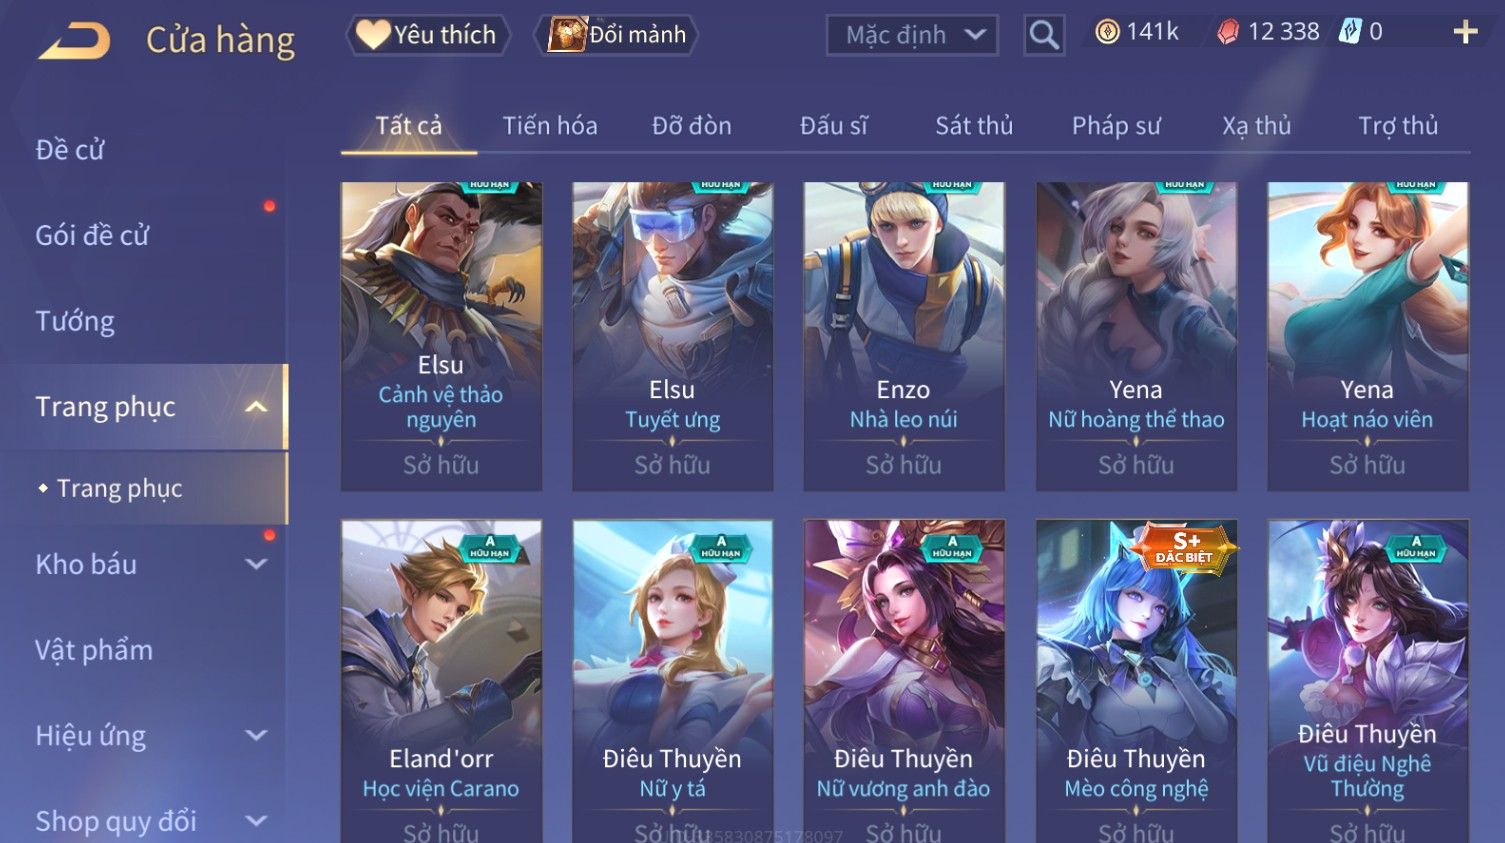Expand the Kho báu sidebar section
Image resolution: width=1505 pixels, height=843 pixels.
256,564
